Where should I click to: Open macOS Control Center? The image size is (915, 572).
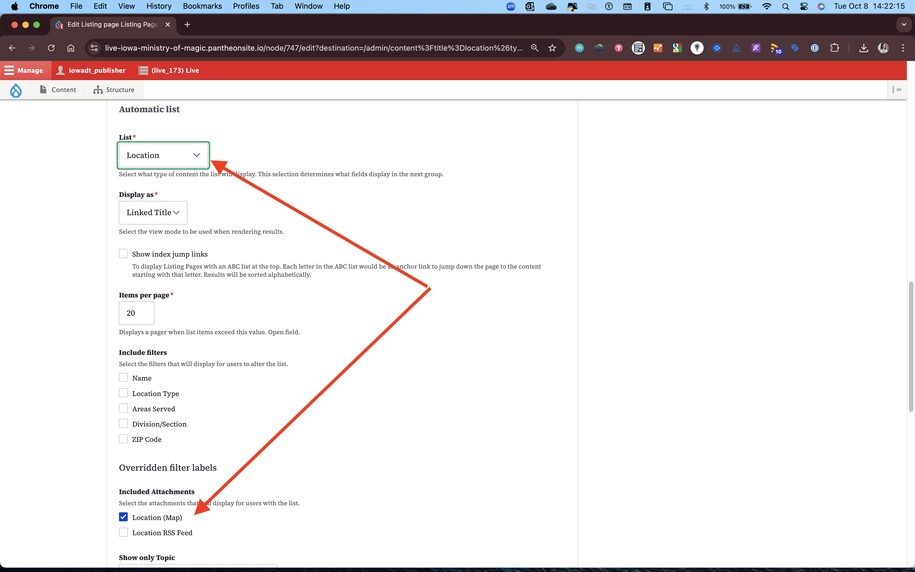(x=804, y=6)
